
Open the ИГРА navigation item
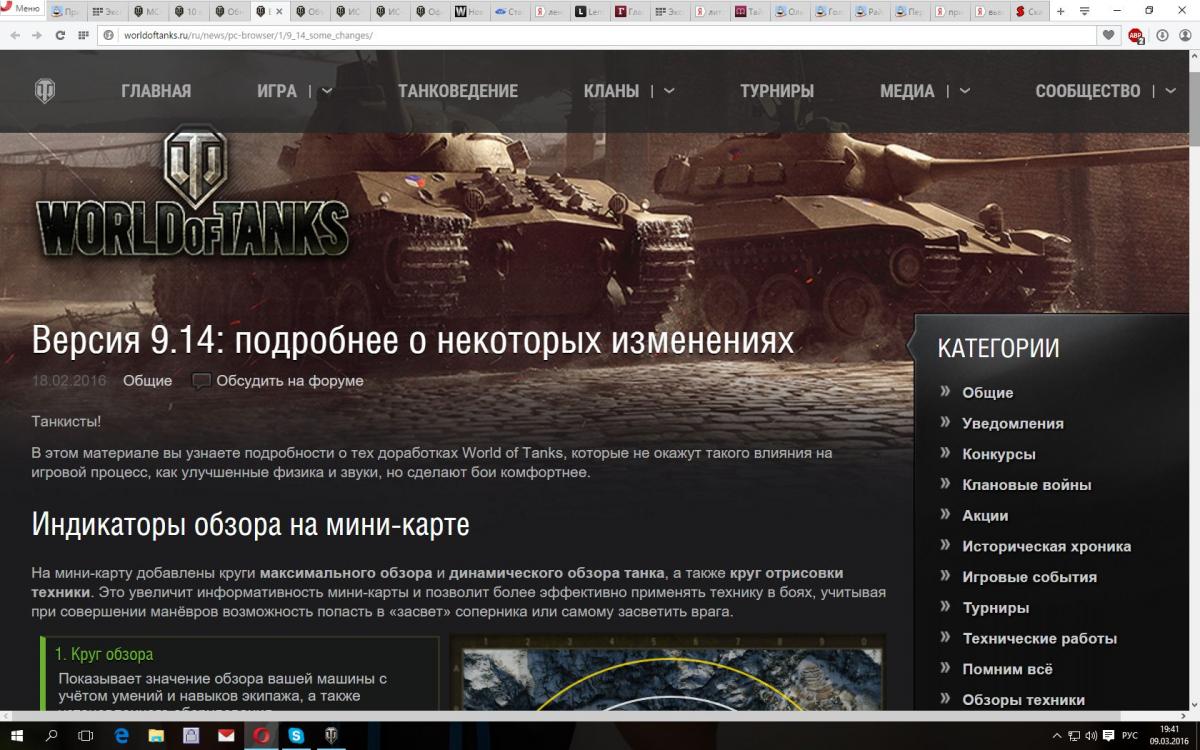[x=277, y=91]
